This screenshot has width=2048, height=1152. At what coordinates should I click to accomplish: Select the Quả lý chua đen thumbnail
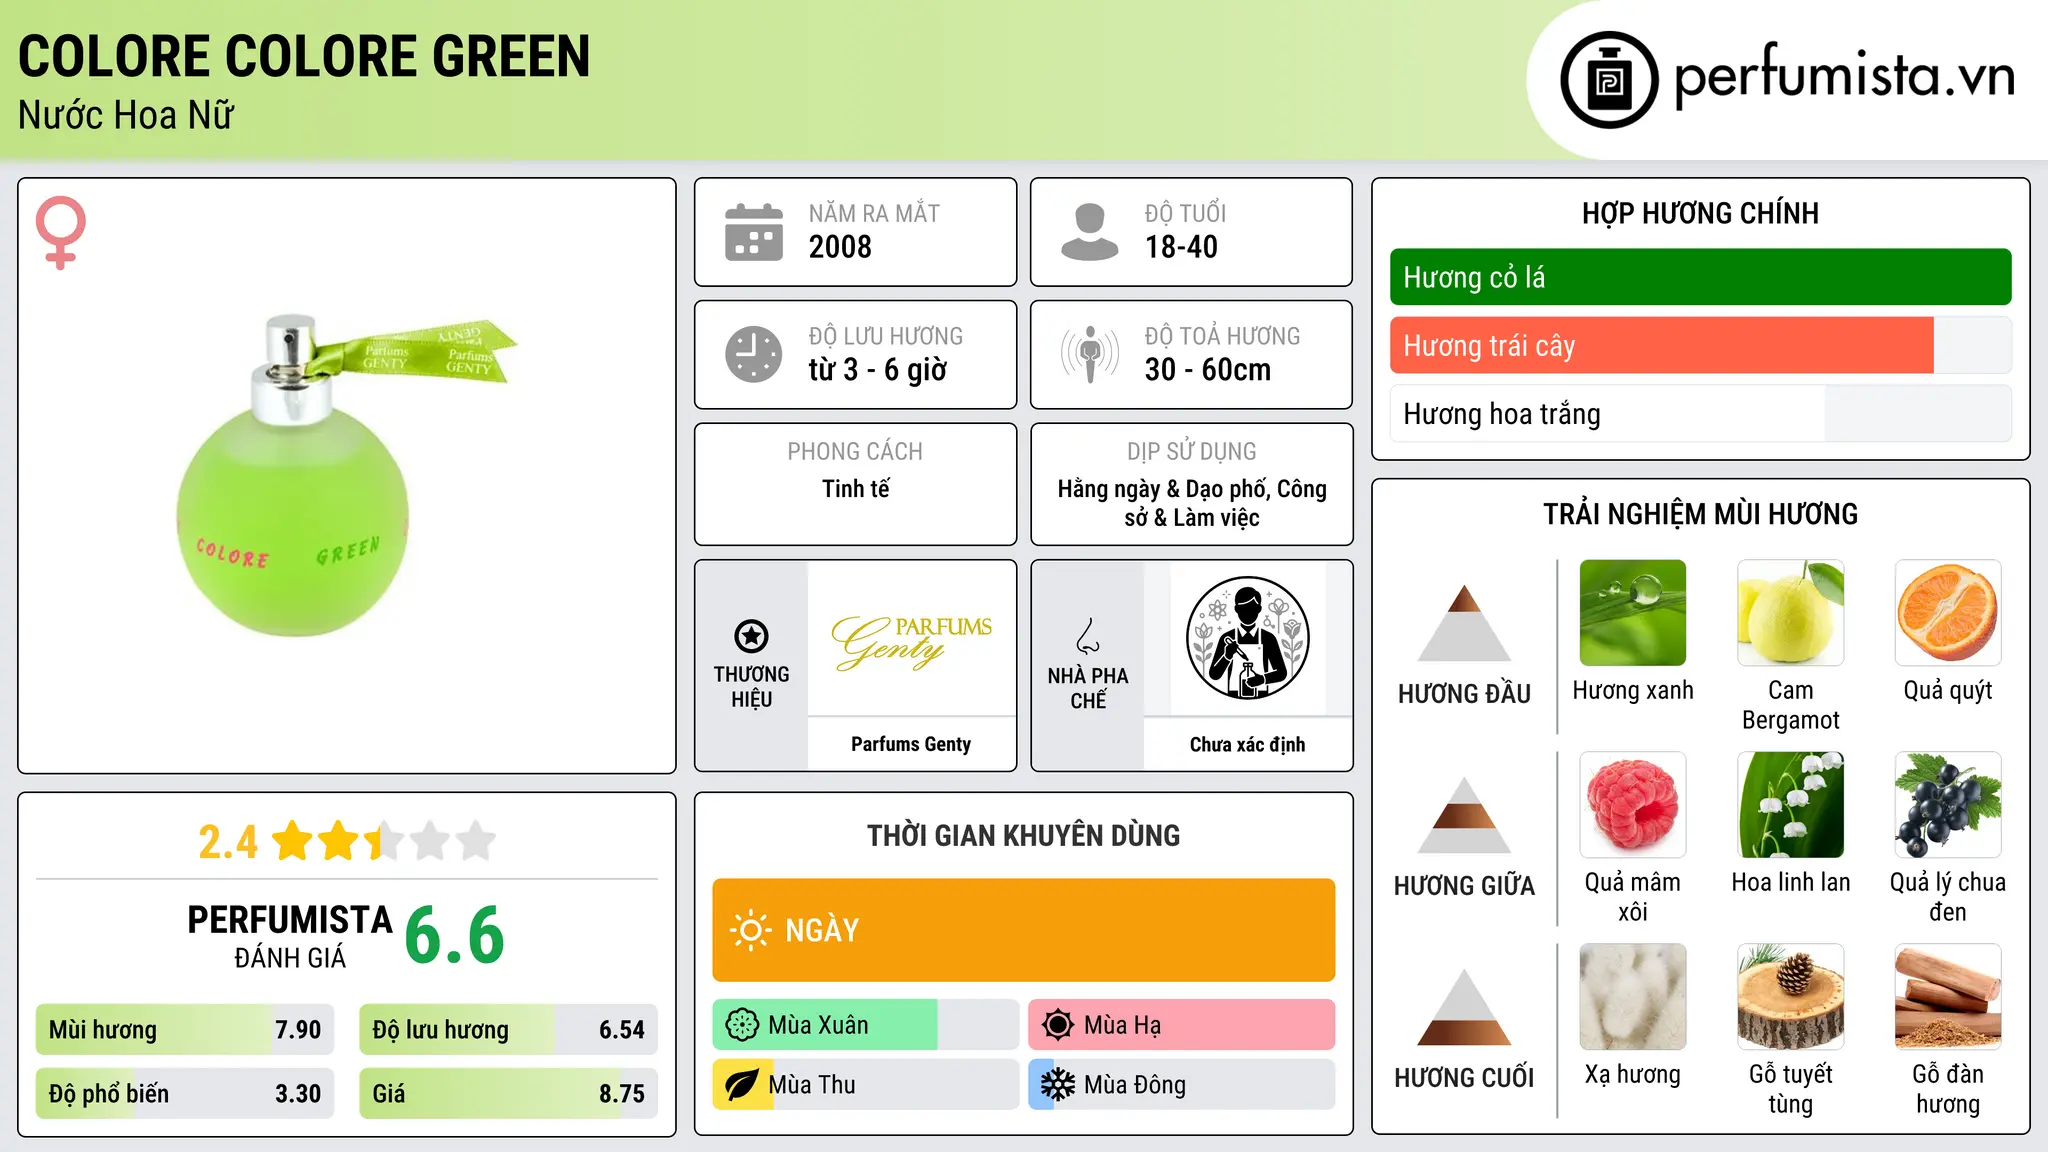[x=1948, y=805]
